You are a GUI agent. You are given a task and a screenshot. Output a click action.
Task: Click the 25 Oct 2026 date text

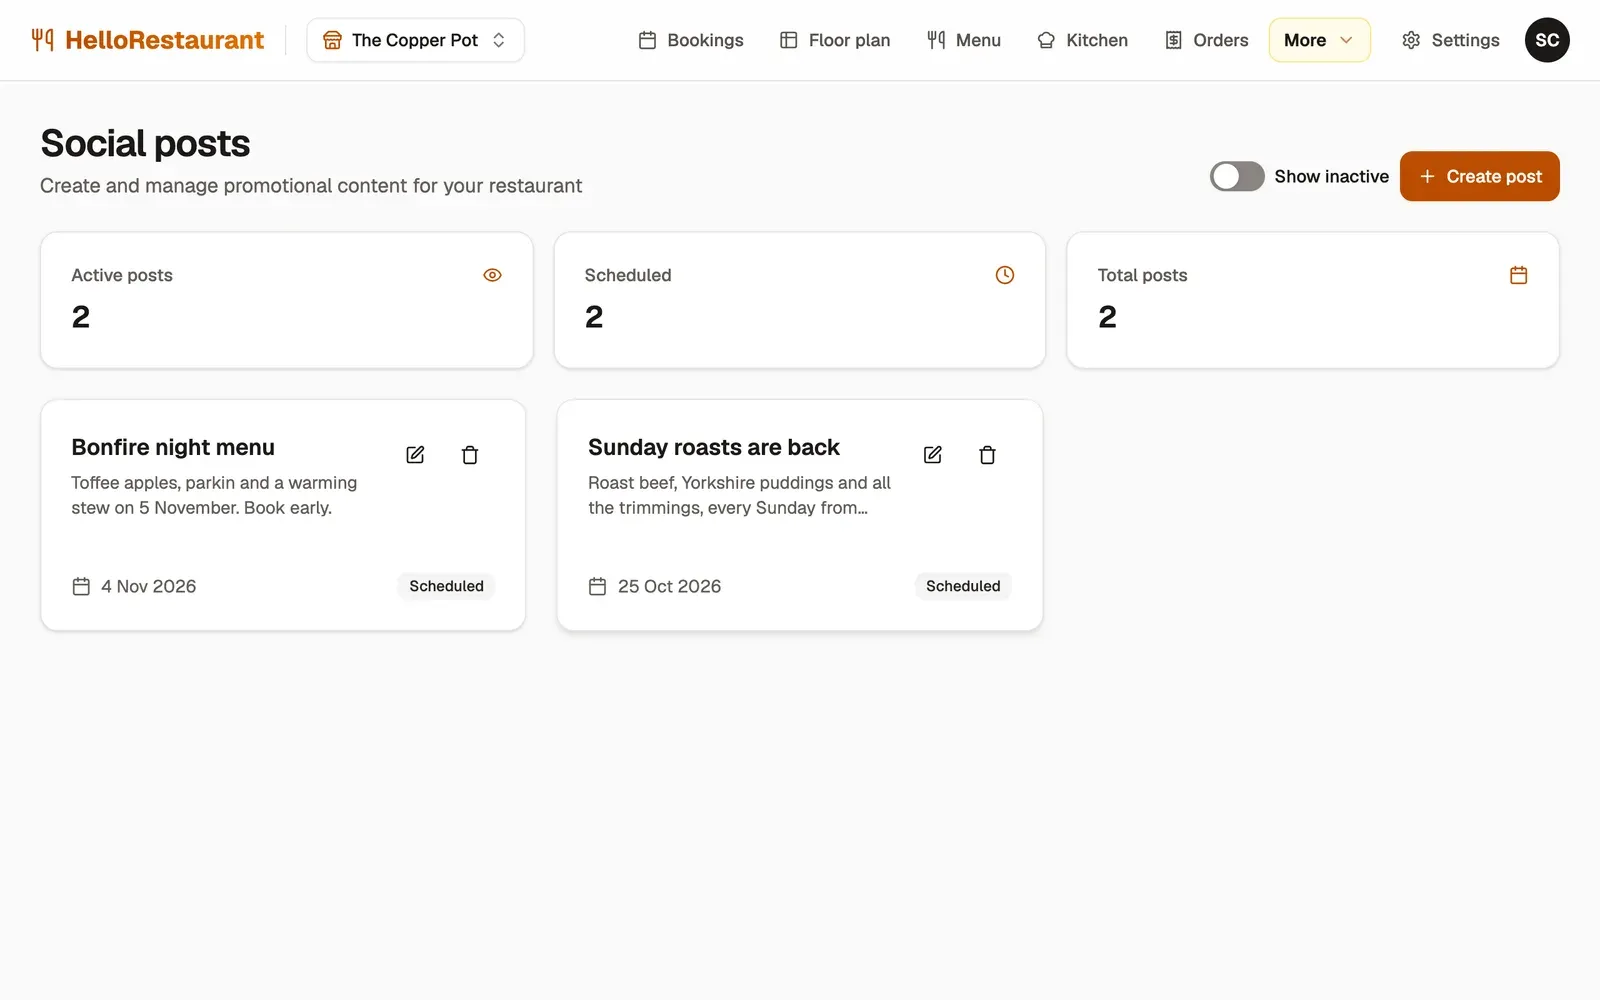click(x=669, y=586)
